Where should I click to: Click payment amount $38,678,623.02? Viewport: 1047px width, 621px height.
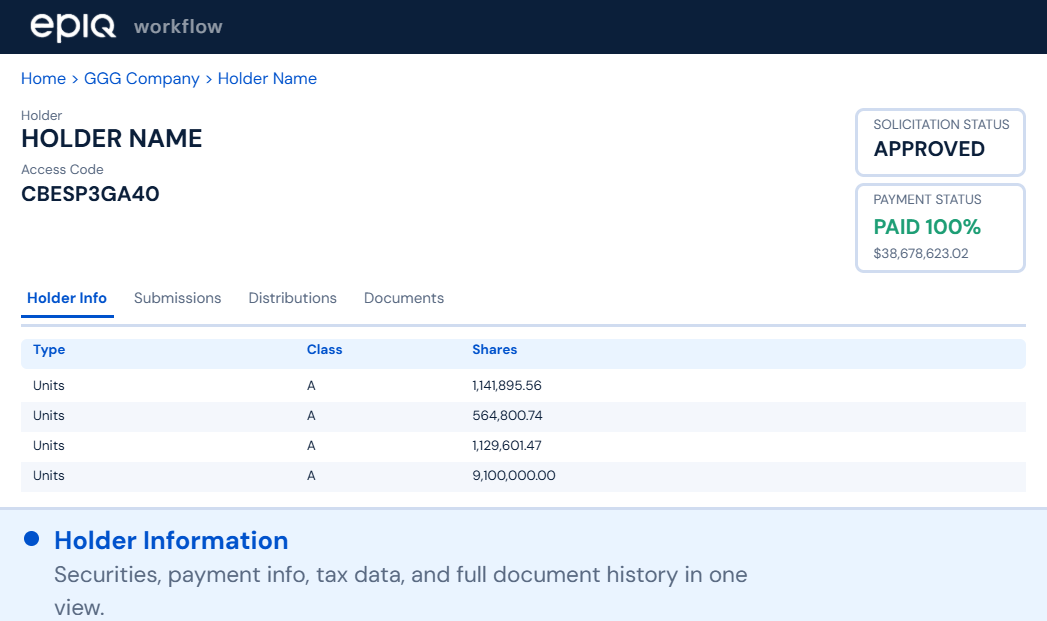click(921, 254)
